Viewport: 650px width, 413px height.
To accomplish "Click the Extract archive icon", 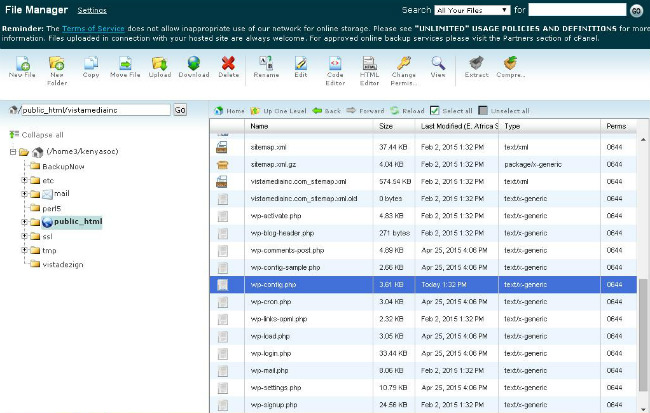I will pos(477,65).
